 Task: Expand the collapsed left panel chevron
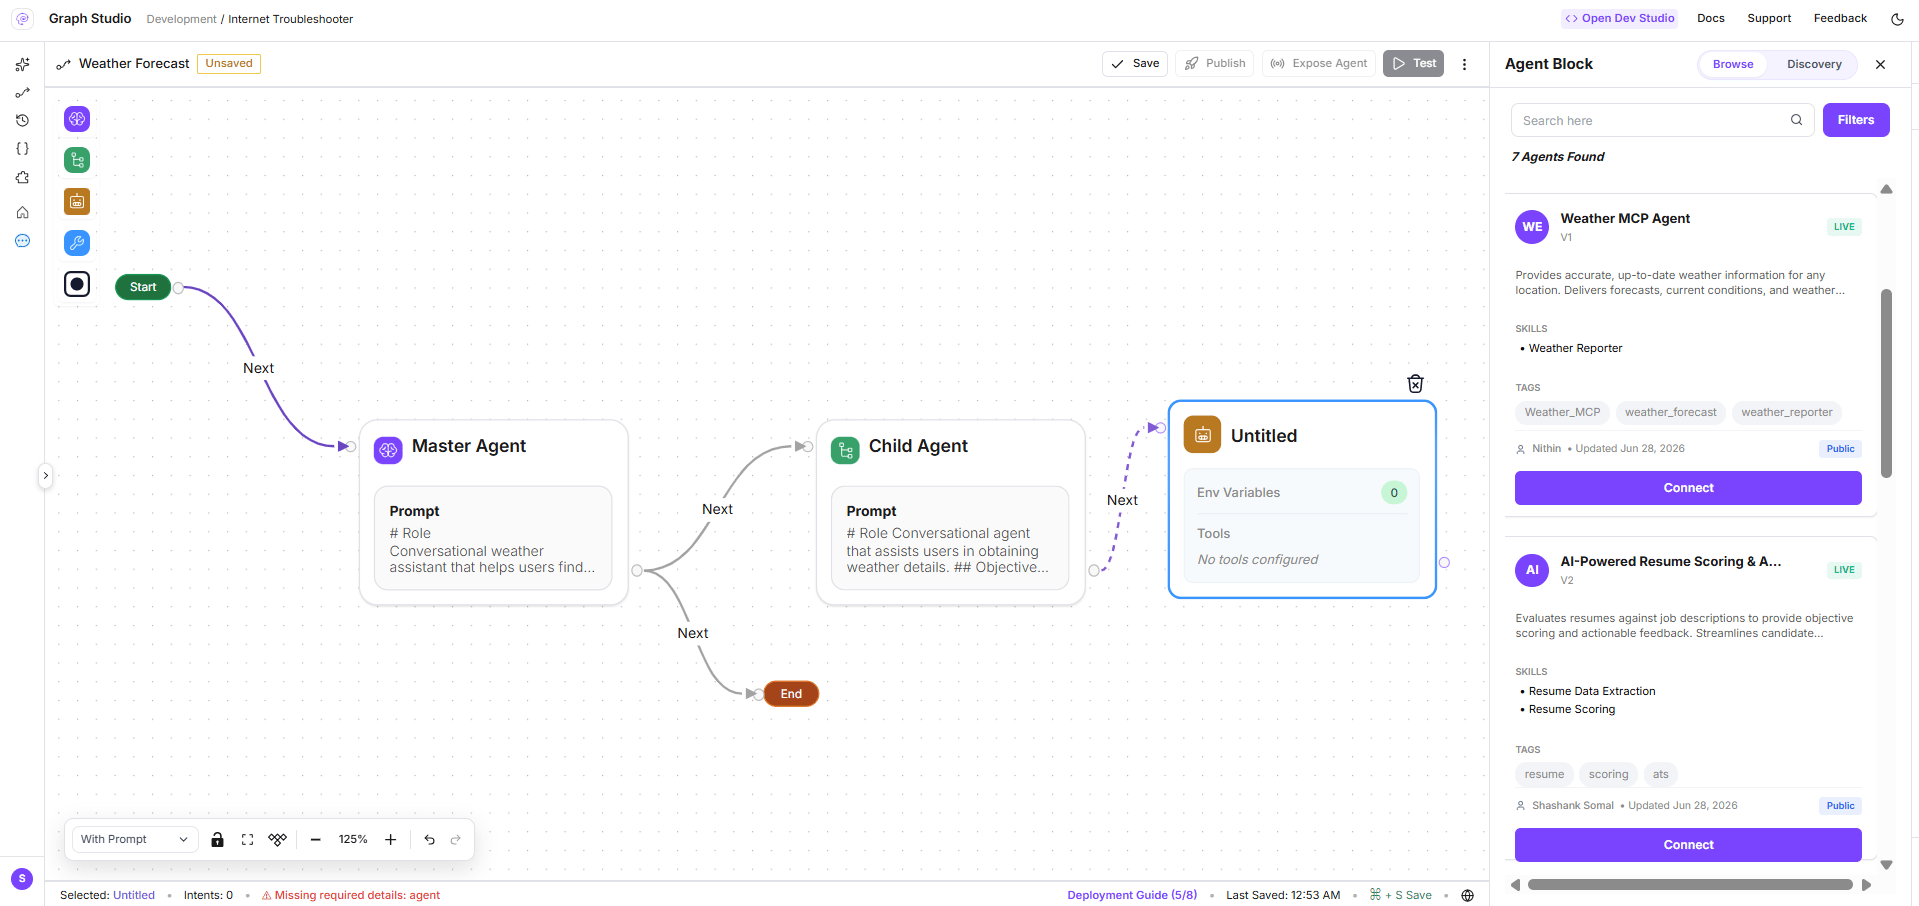(45, 476)
